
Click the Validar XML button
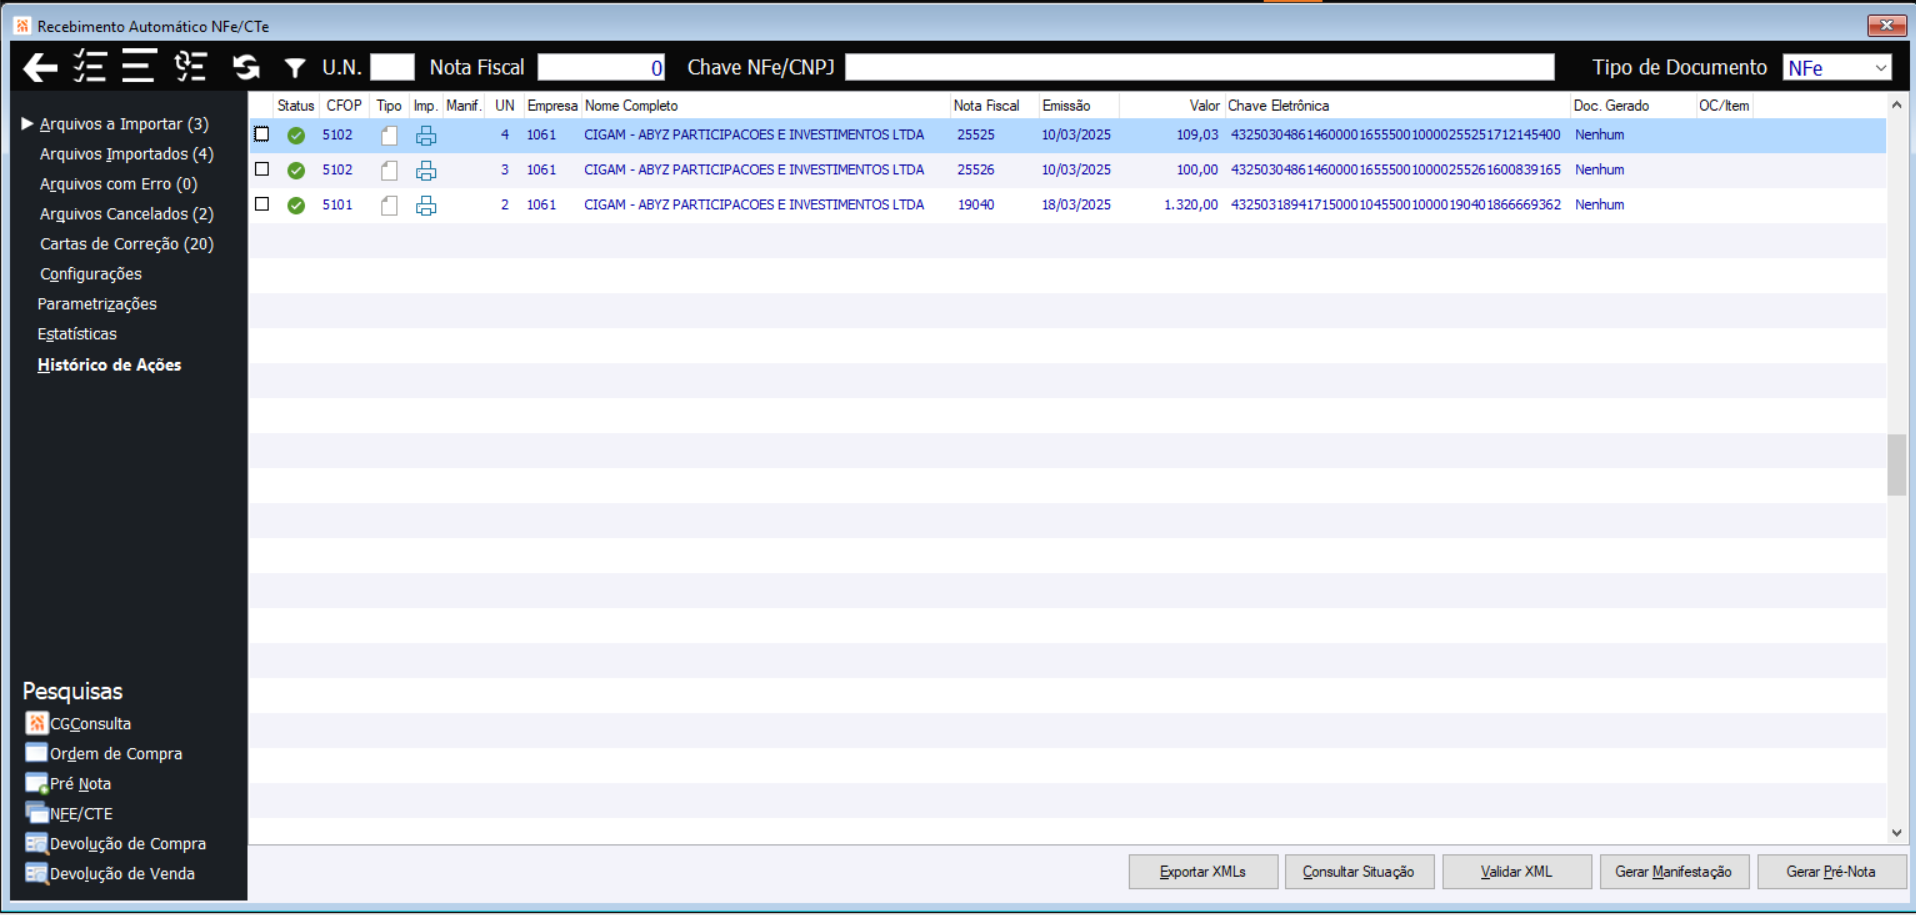point(1517,872)
